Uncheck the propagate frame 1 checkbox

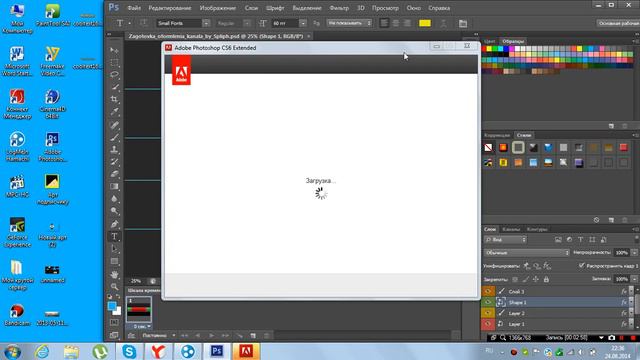(x=582, y=266)
